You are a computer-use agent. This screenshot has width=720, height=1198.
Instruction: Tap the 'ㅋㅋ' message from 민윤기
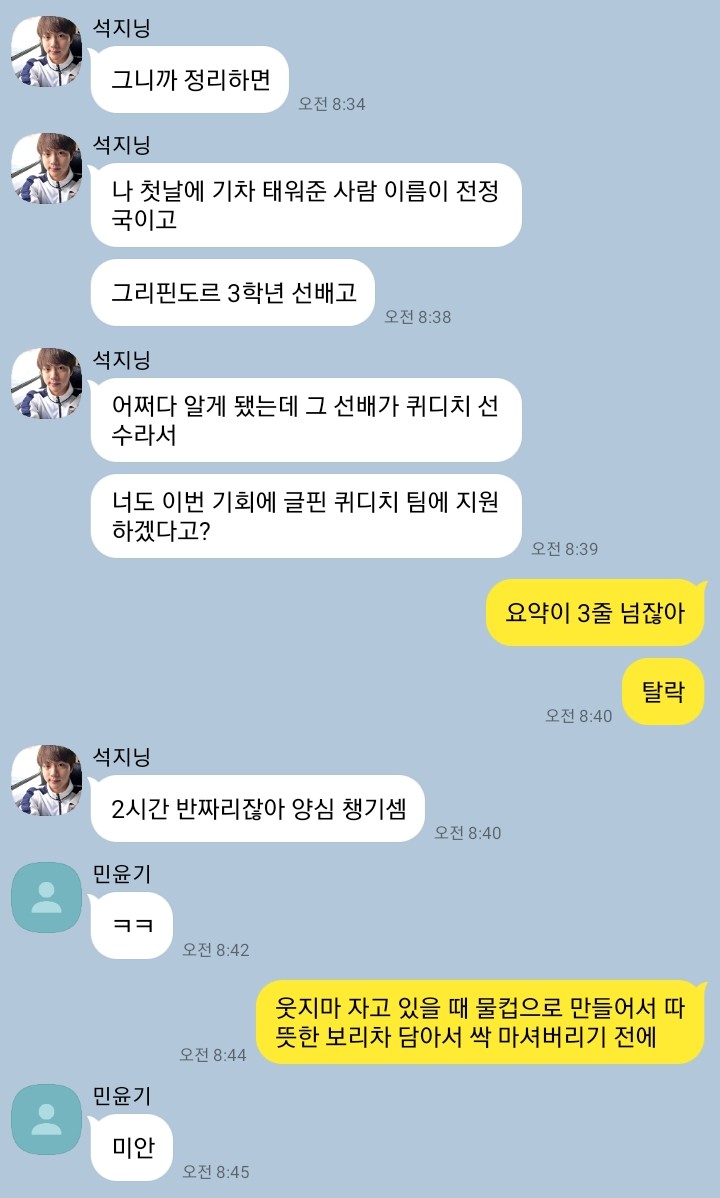pyautogui.click(x=131, y=925)
